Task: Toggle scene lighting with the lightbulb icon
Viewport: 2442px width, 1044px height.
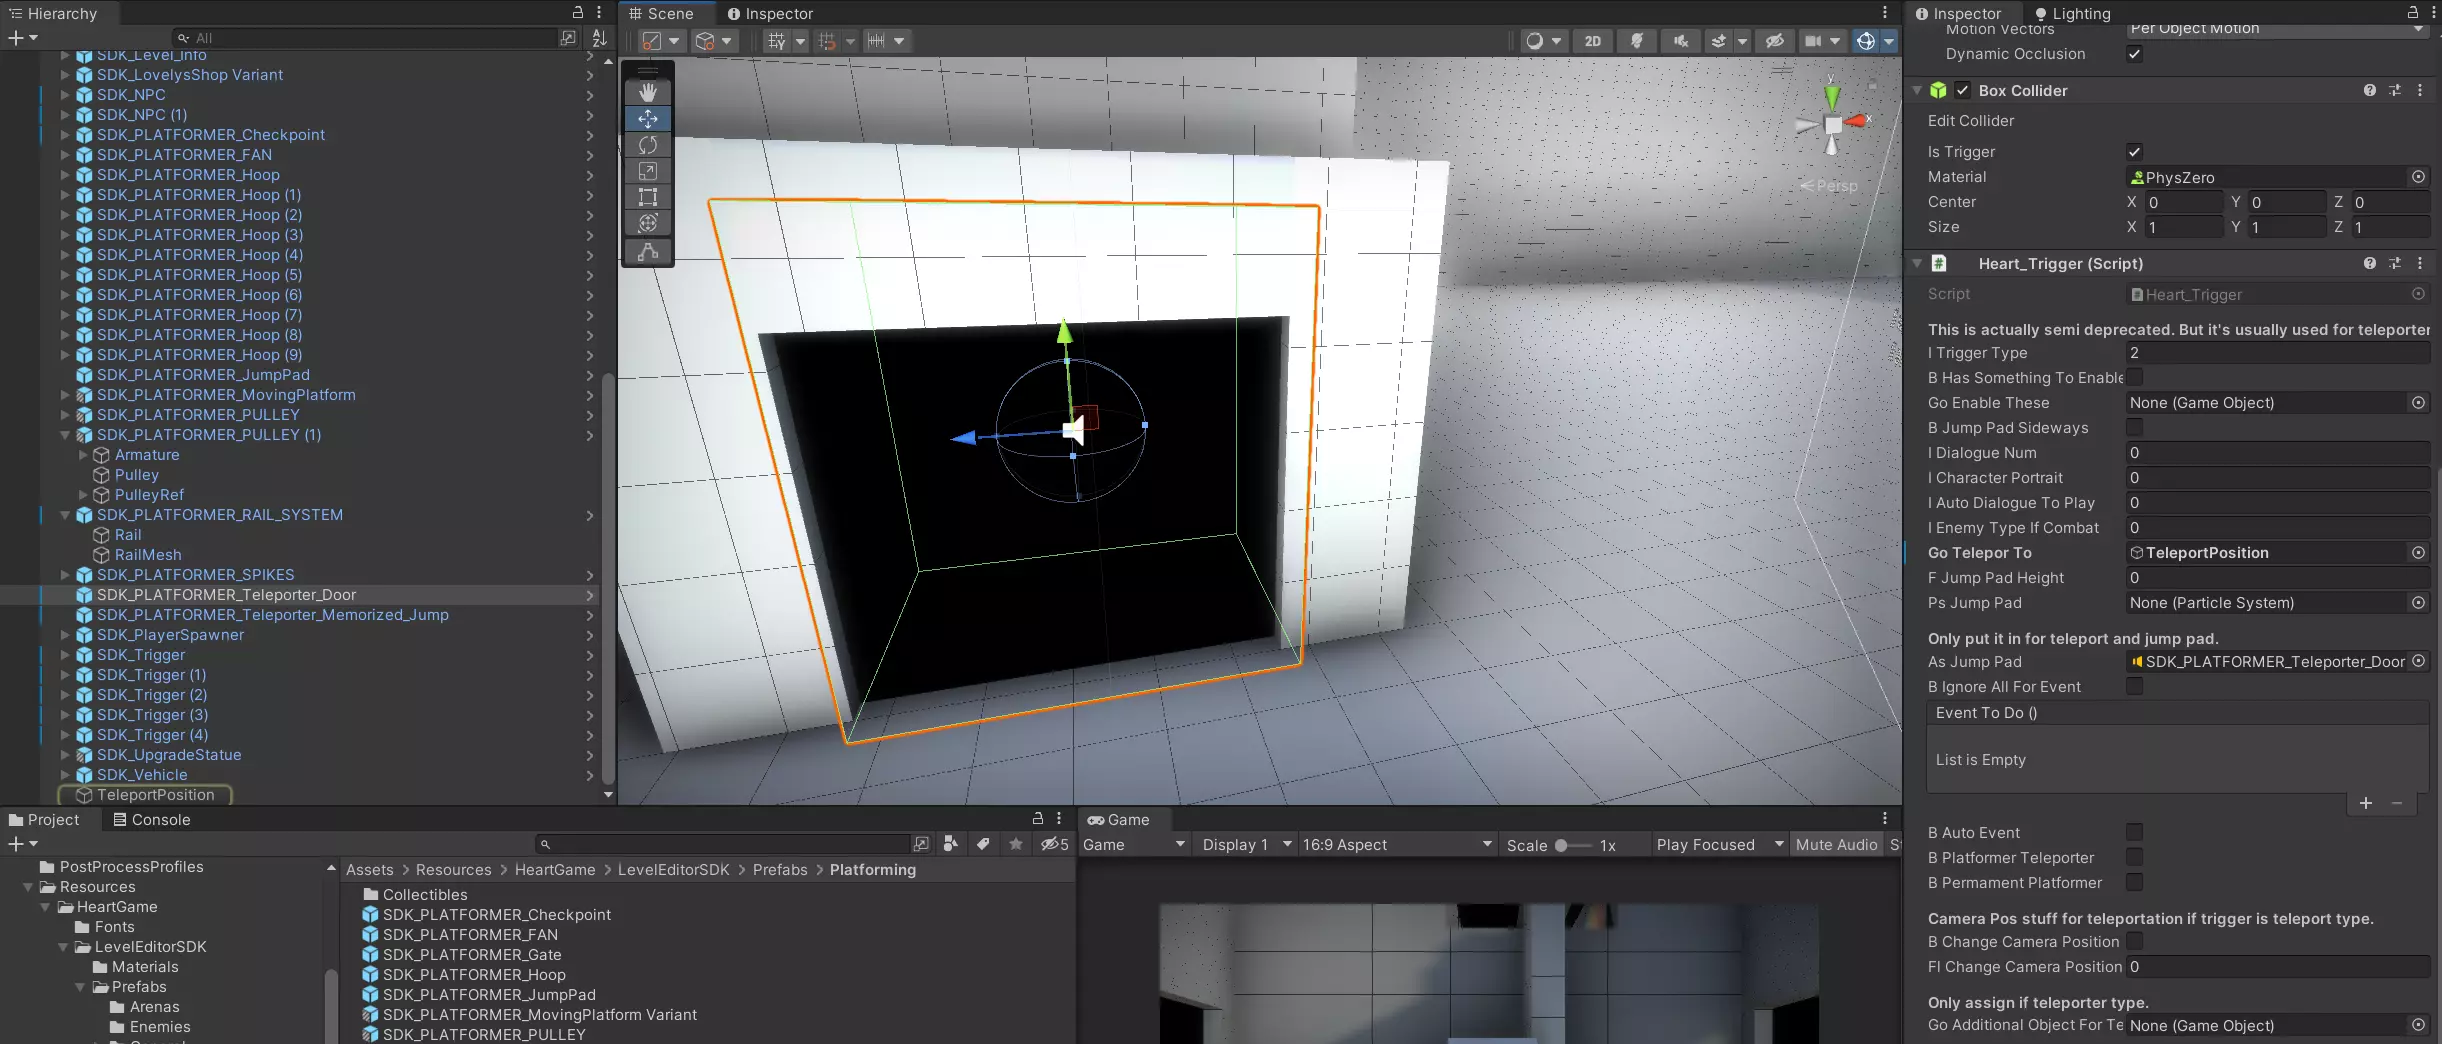Action: 1637,41
